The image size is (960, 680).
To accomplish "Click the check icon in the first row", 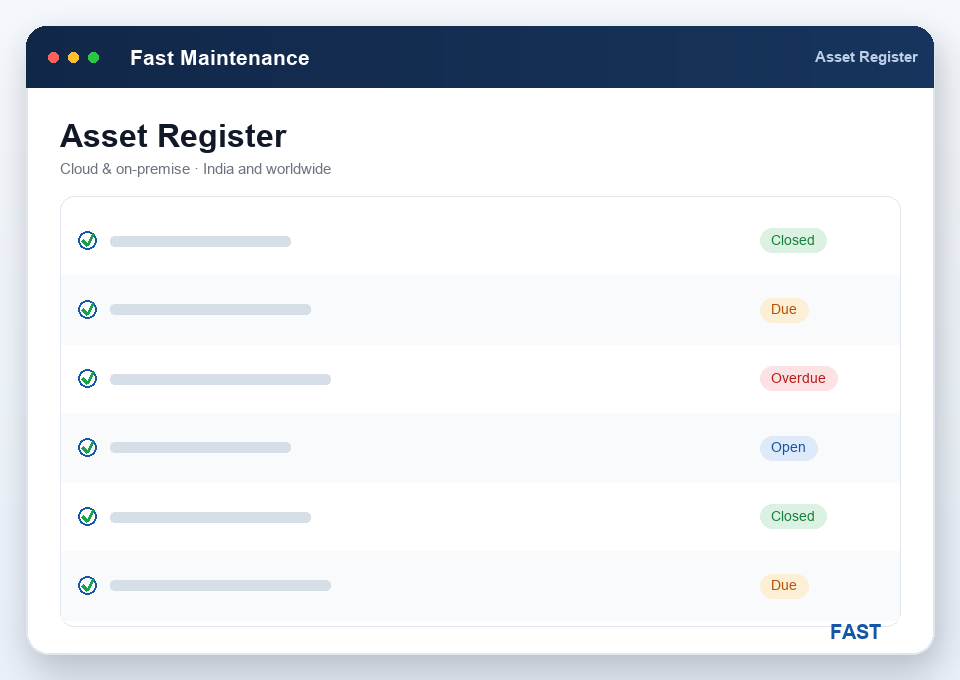I will click(88, 241).
